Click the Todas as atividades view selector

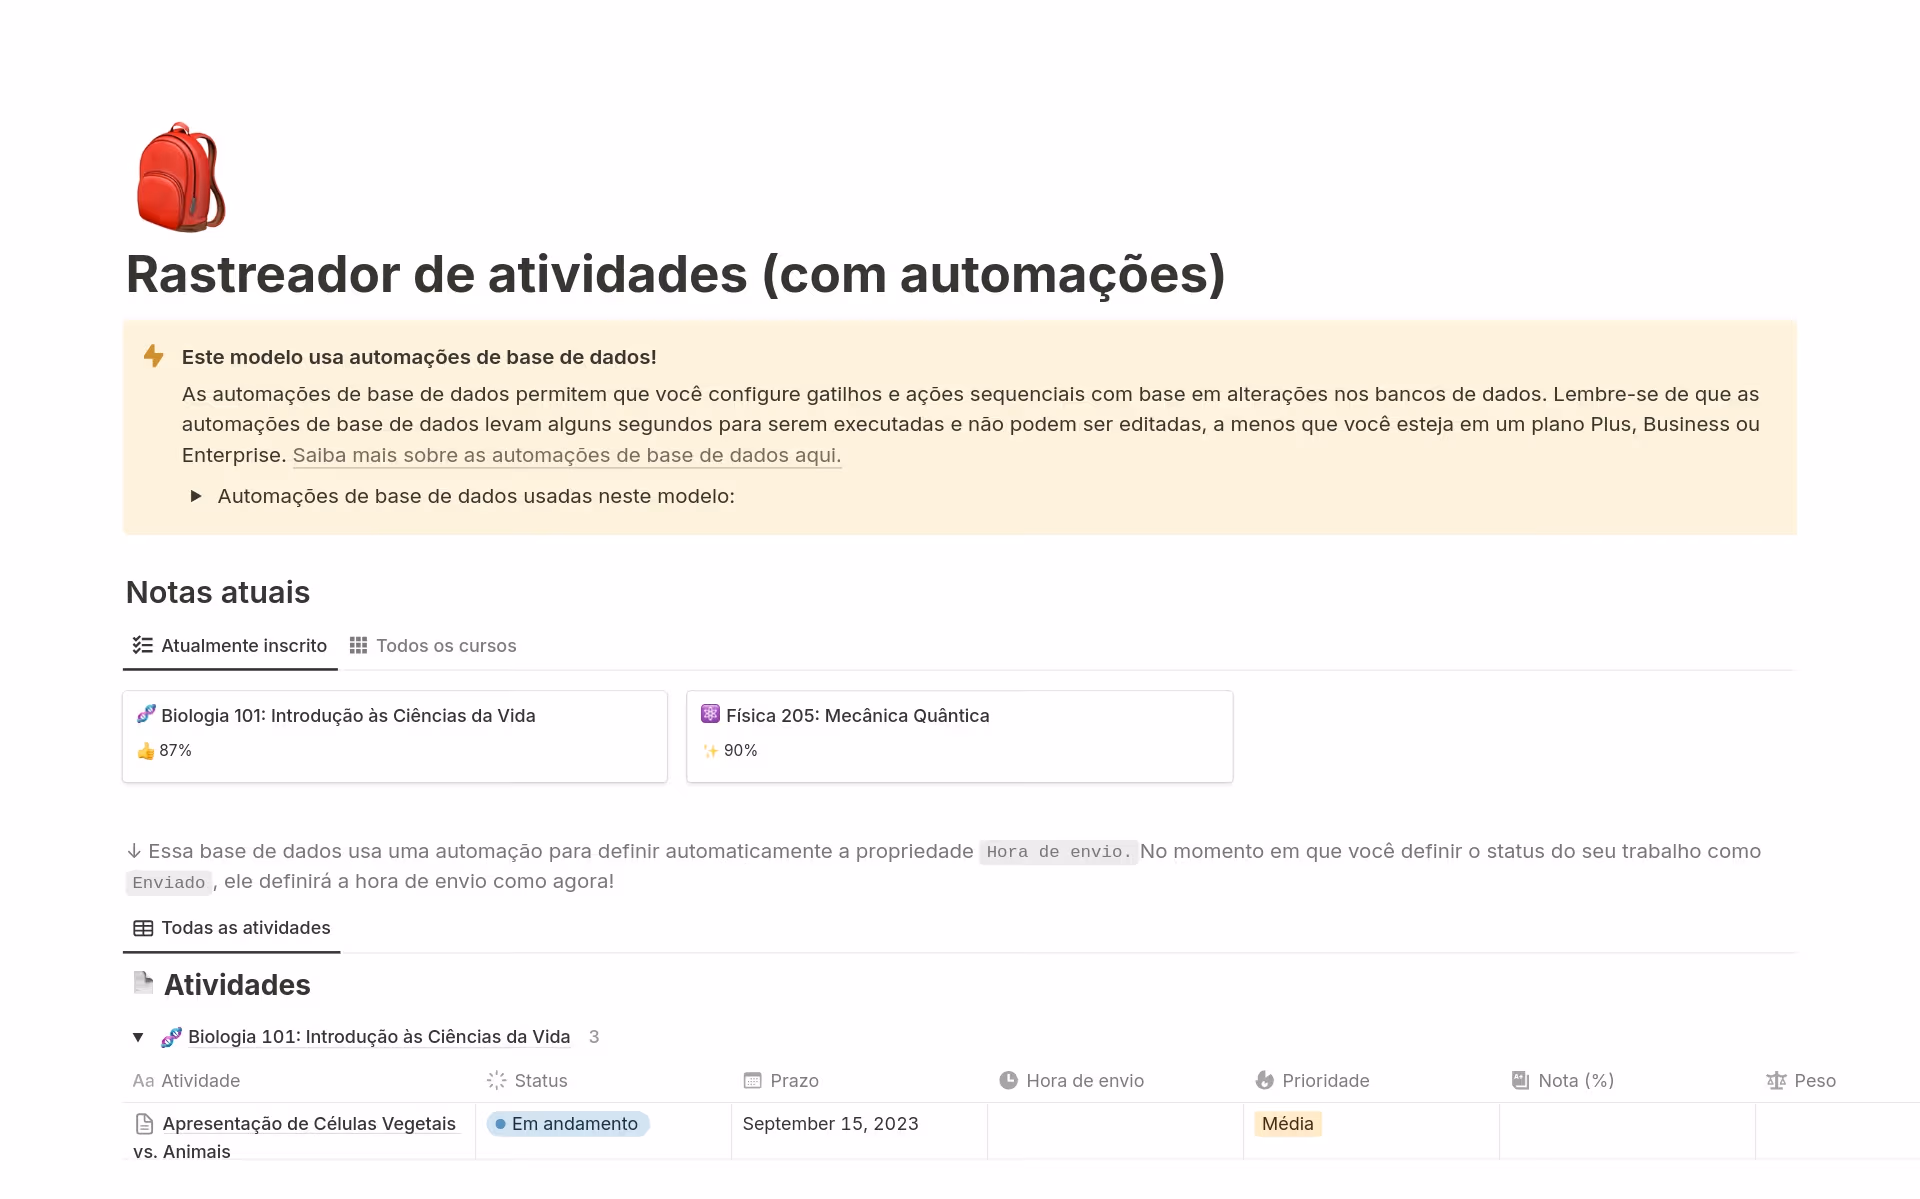tap(231, 928)
